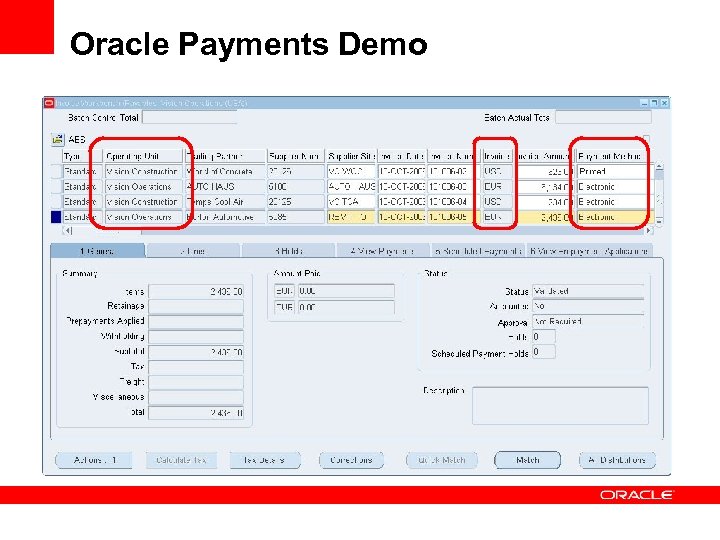Click the Freight field
The image size is (720, 540).
(x=196, y=382)
